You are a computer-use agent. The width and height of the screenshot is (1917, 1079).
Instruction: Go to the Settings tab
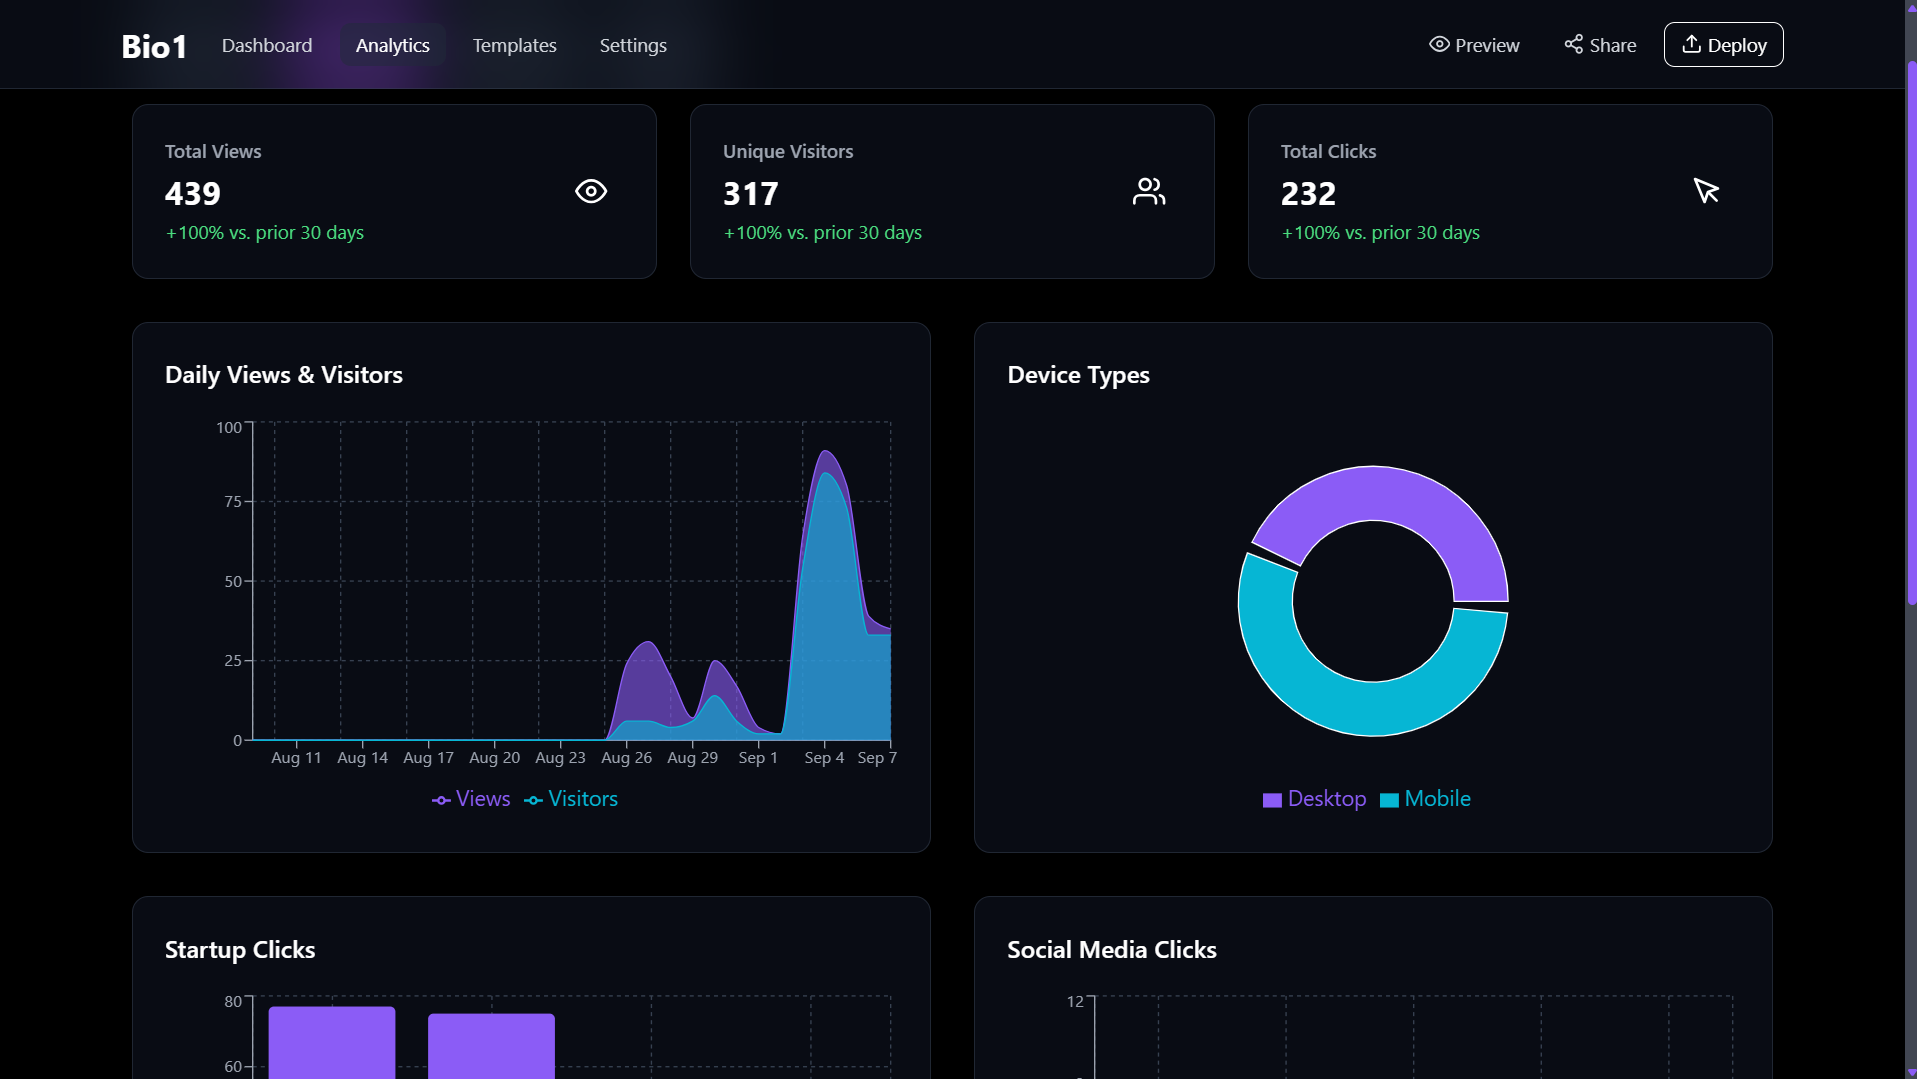pyautogui.click(x=633, y=45)
